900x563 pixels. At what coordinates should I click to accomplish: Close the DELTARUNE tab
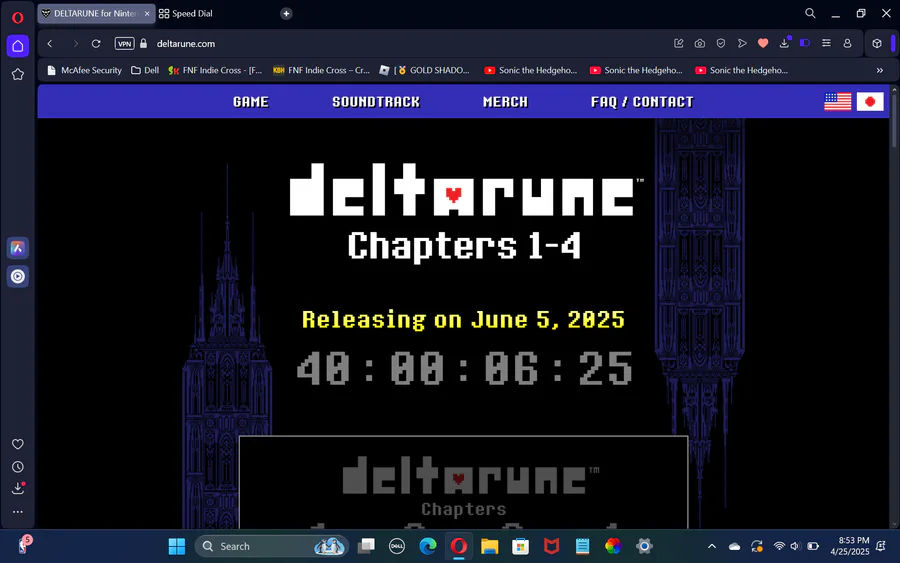(x=147, y=14)
